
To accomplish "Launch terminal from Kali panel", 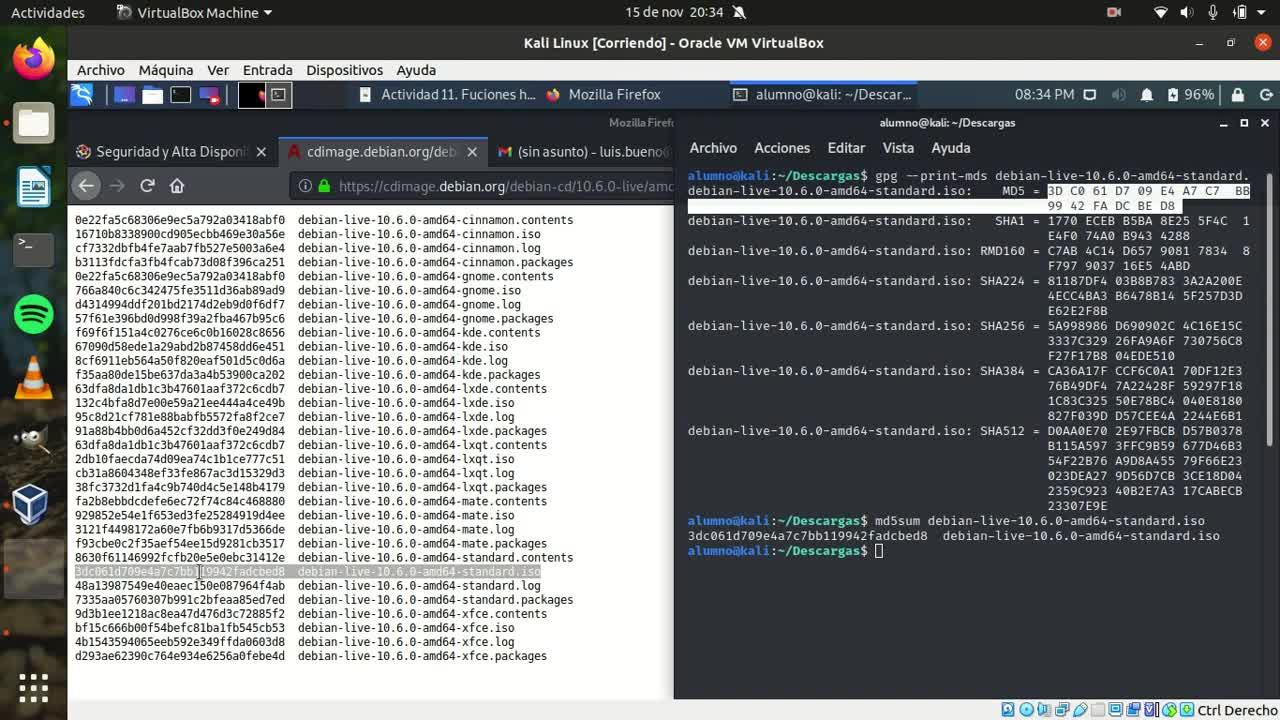I will point(180,95).
